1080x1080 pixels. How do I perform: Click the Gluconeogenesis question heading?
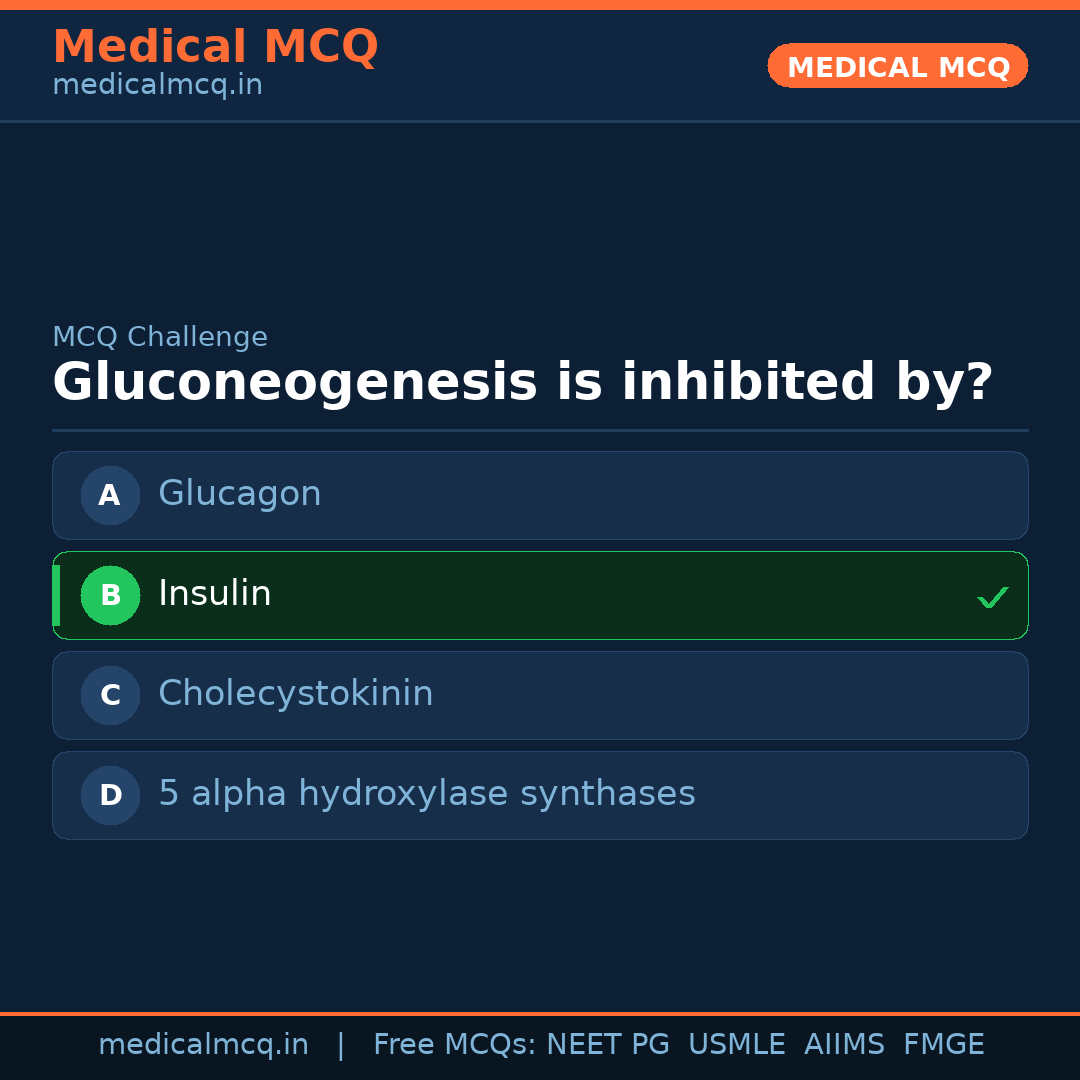pos(522,383)
